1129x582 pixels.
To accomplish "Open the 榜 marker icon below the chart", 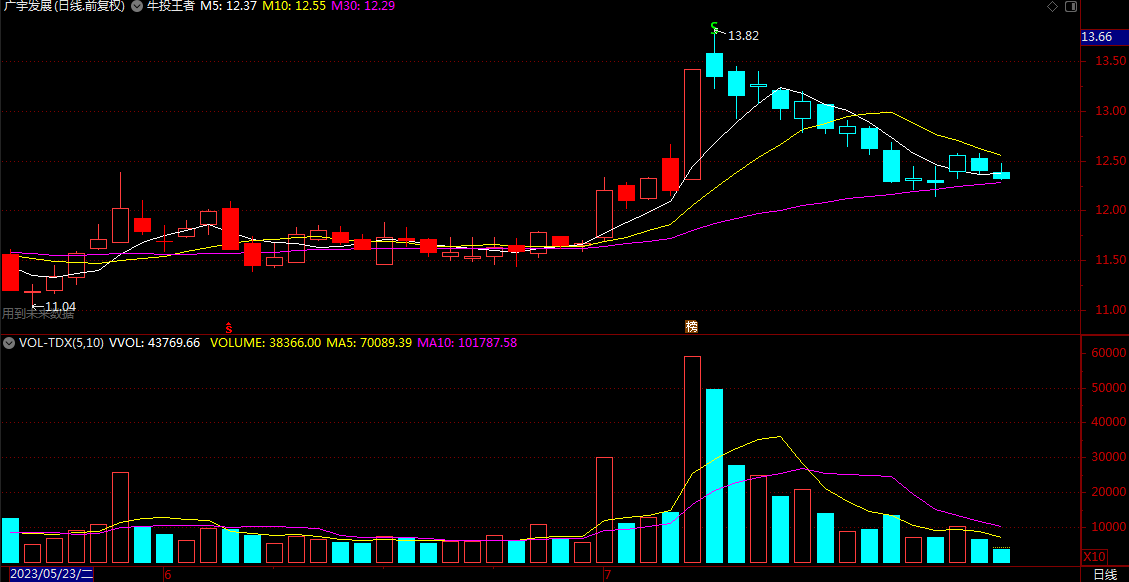I will 691,326.
